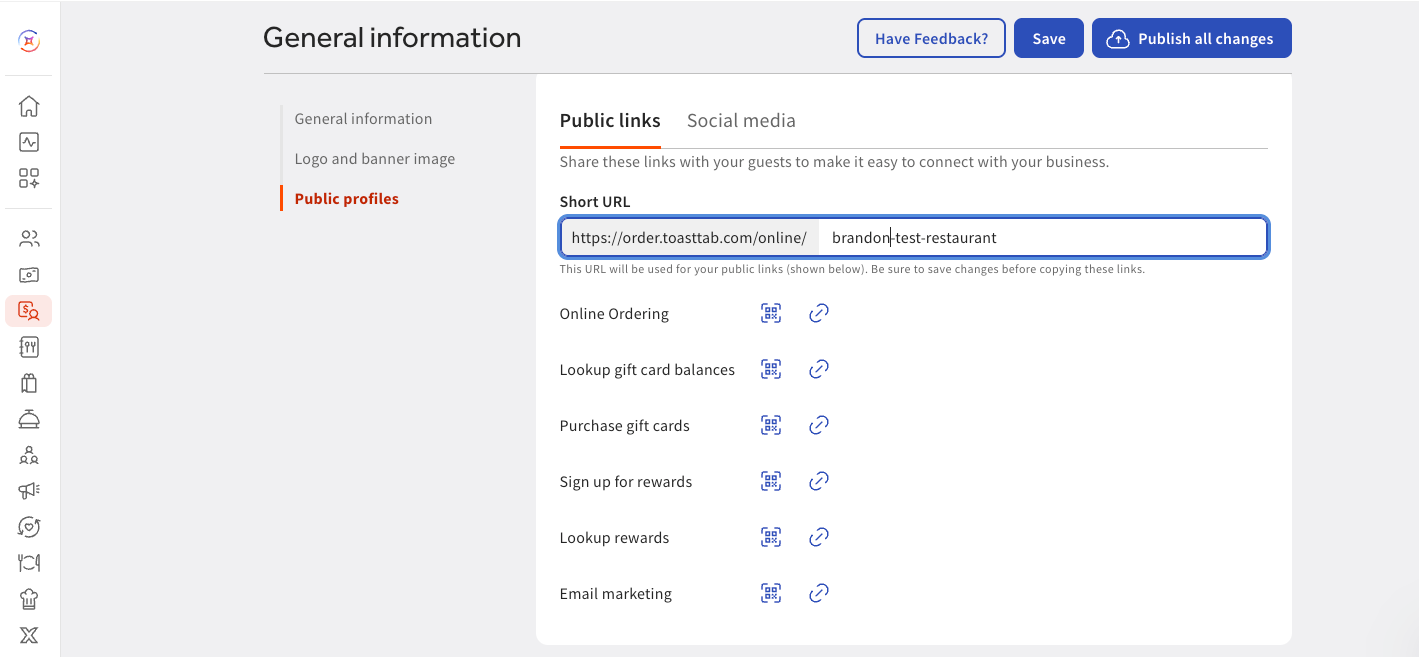Click the Email marketing label

pyautogui.click(x=616, y=594)
